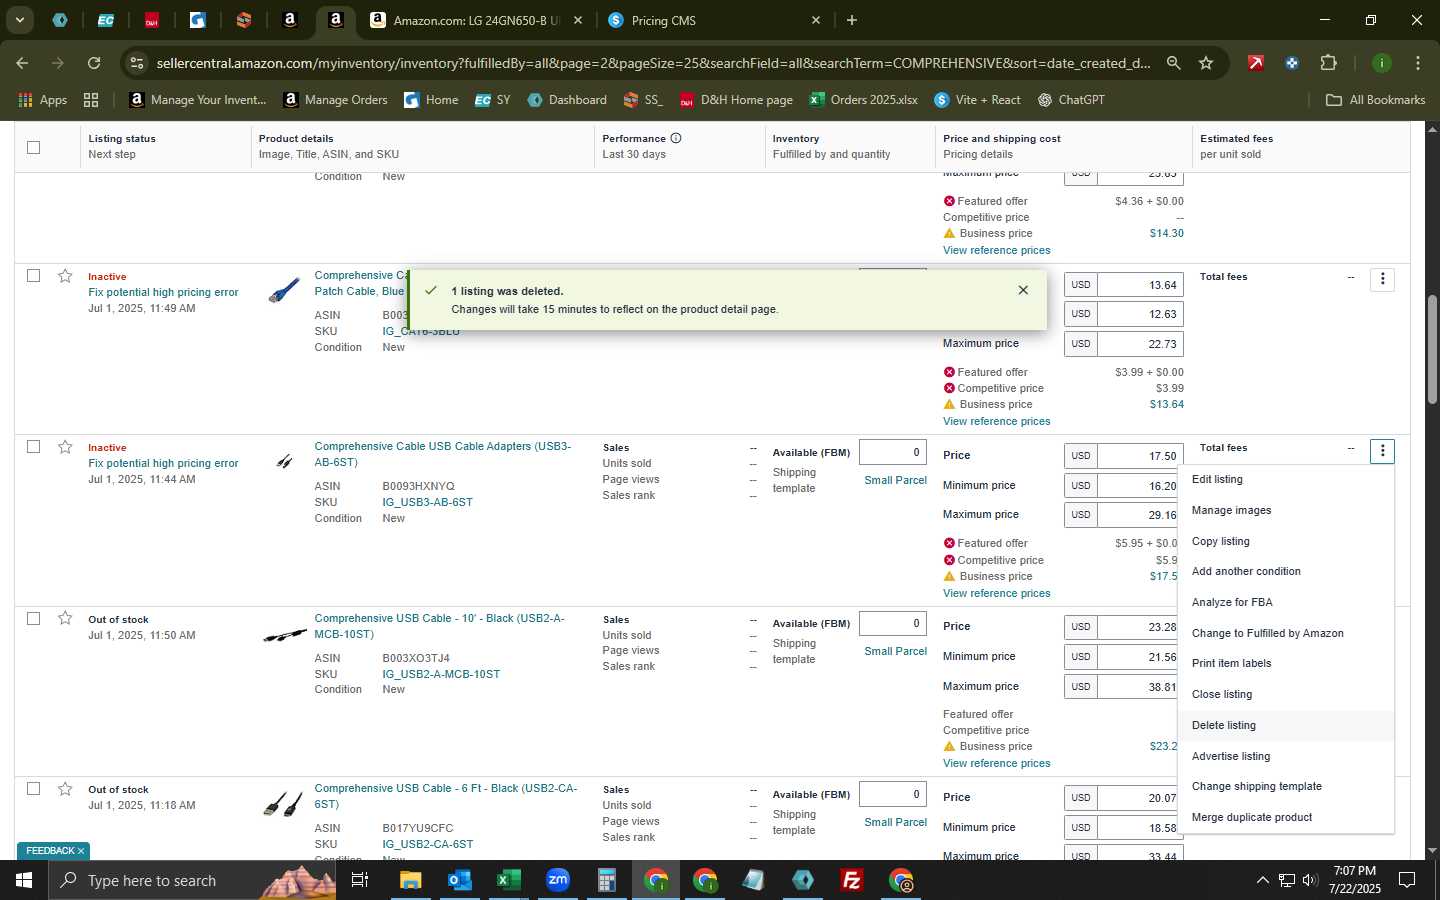Open Orders 2025.xlsx bookmark
The image size is (1440, 900).
863,100
